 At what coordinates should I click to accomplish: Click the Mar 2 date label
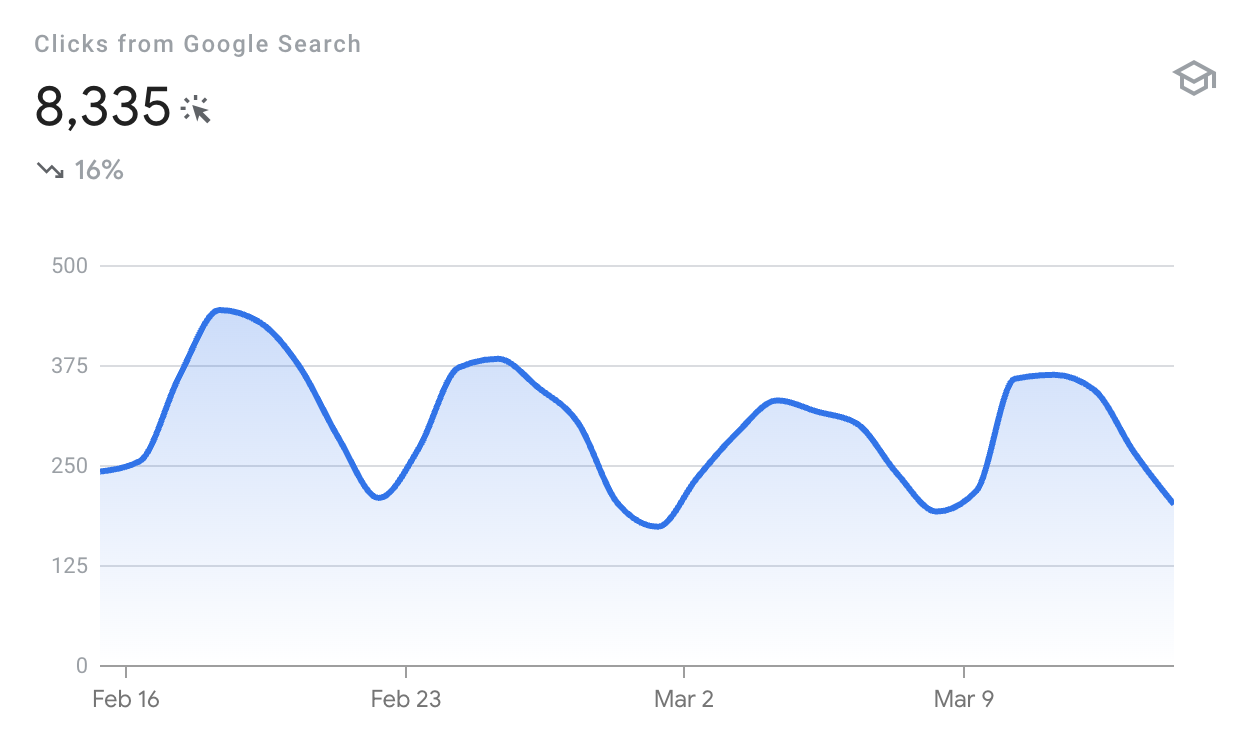[684, 699]
